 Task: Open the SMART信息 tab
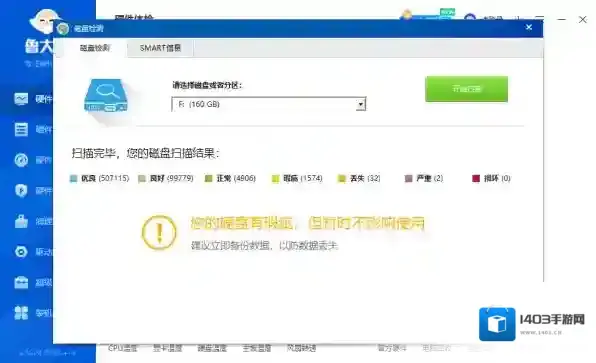(x=160, y=48)
